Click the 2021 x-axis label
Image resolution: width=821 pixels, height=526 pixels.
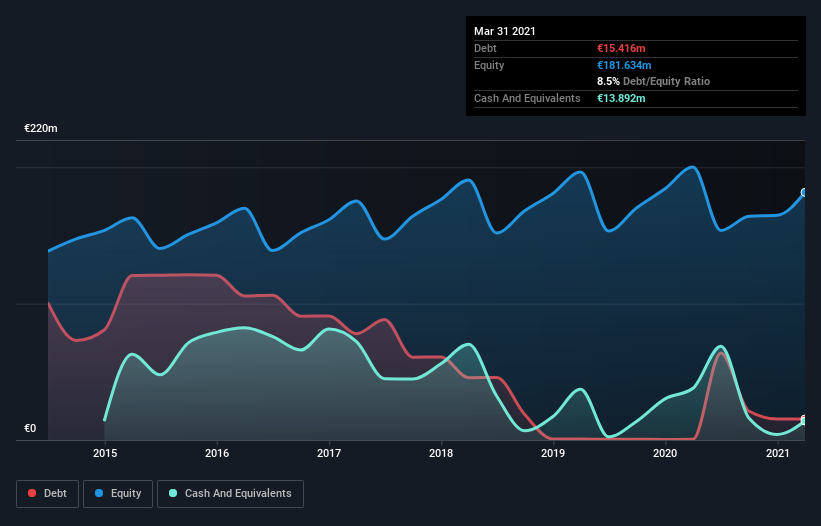pyautogui.click(x=778, y=453)
